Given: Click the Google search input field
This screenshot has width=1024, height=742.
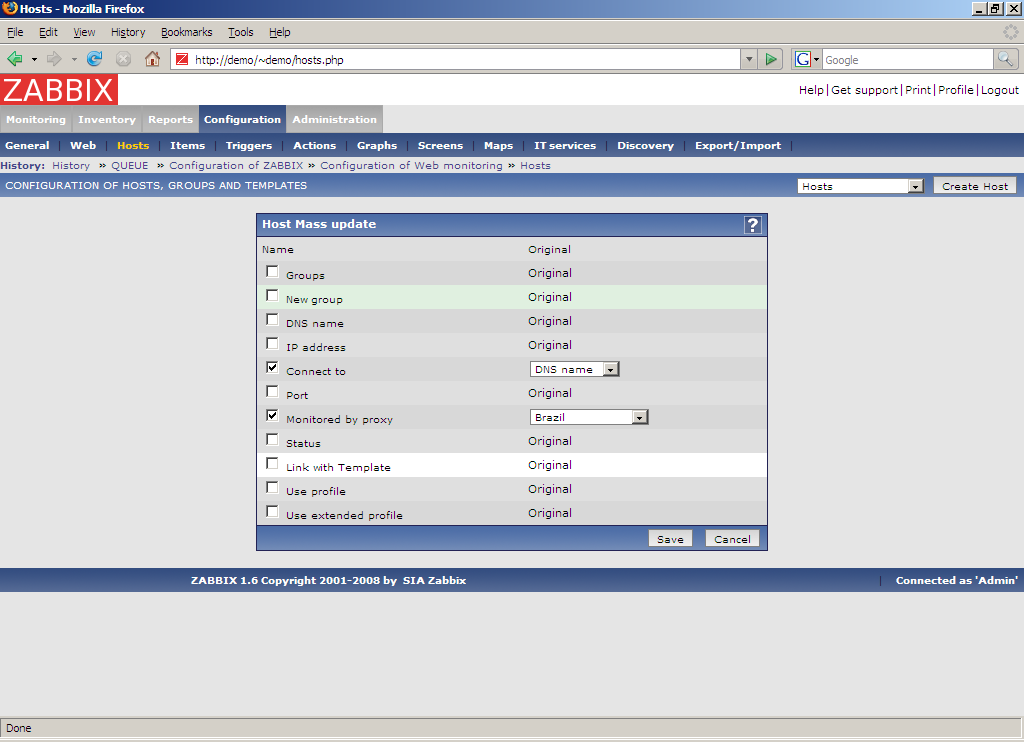Looking at the screenshot, I should click(908, 59).
